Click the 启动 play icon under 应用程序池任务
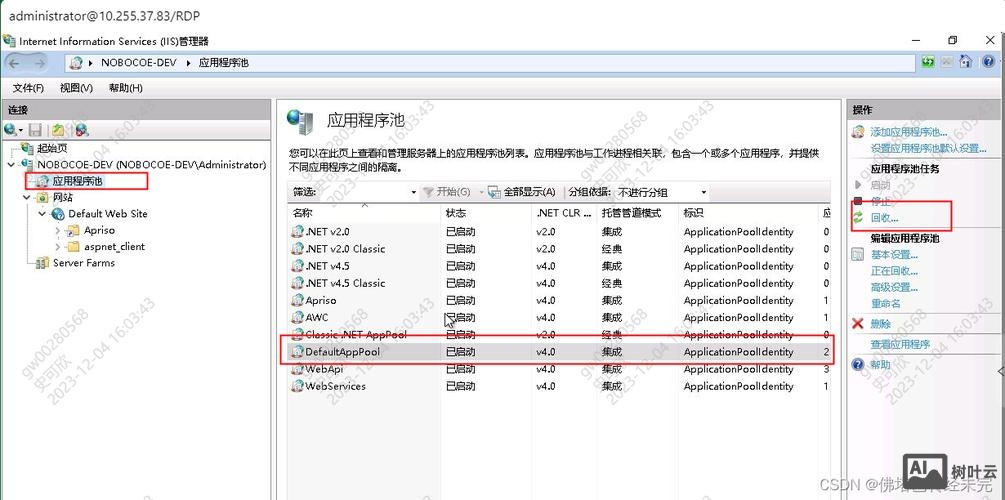The height and width of the screenshot is (500, 1005). [858, 185]
